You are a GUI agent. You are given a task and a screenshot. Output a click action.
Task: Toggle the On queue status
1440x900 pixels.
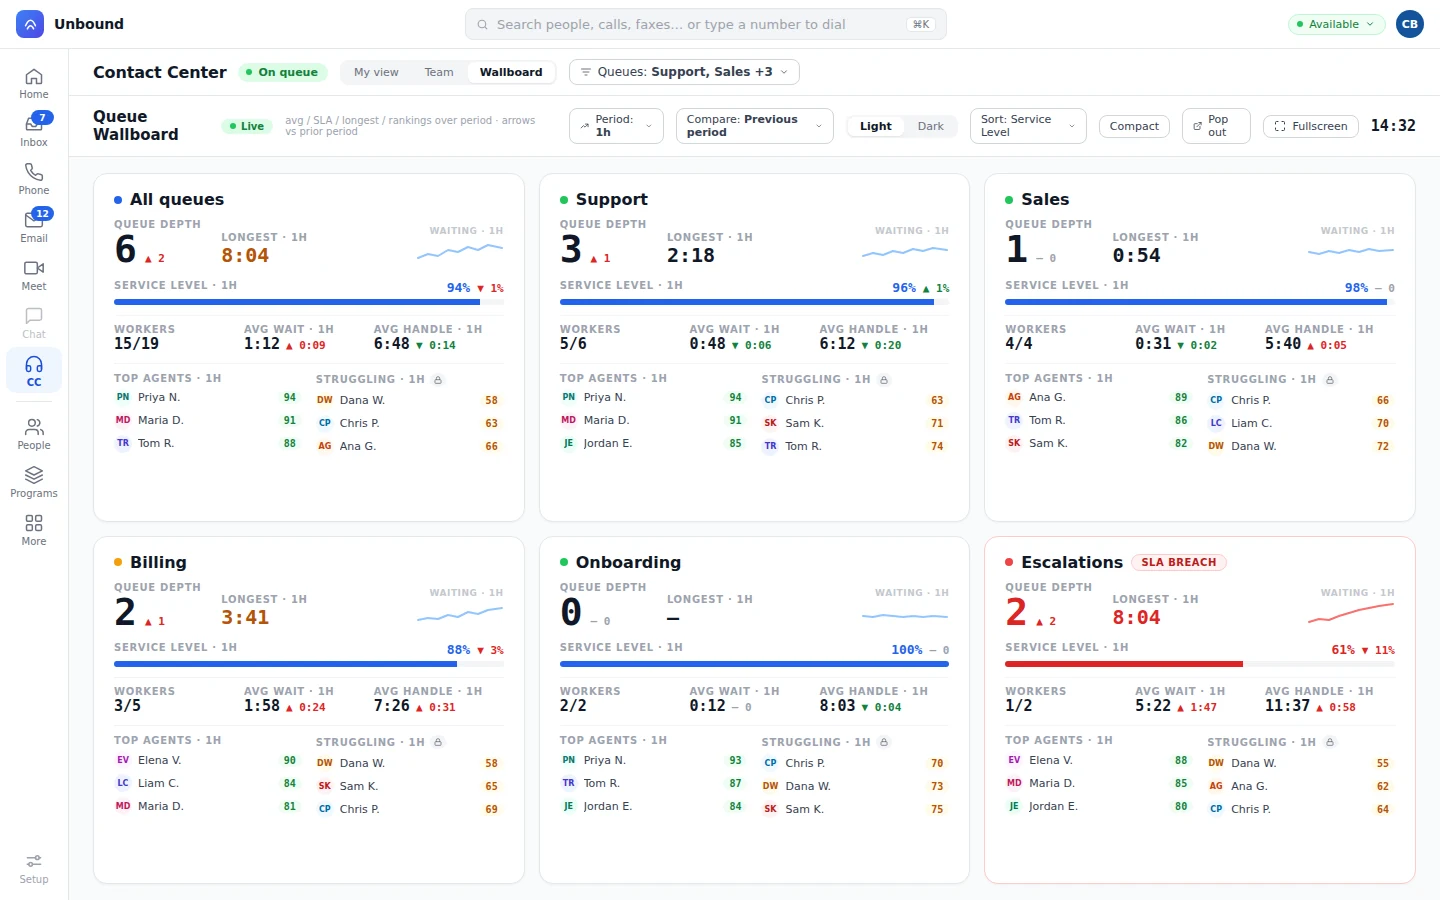pyautogui.click(x=282, y=72)
